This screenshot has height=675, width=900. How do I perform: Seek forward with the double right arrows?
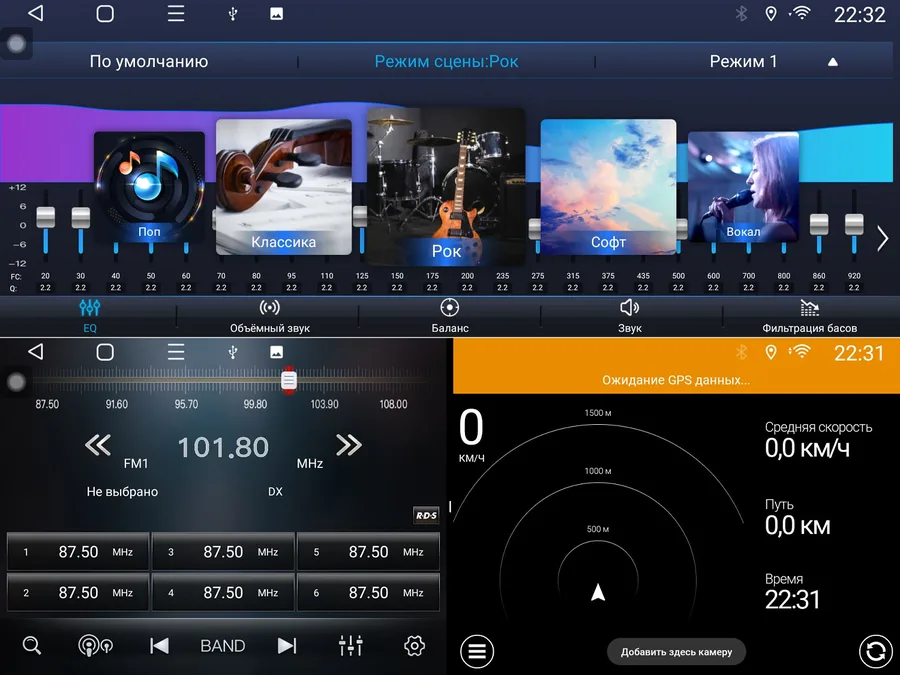349,445
